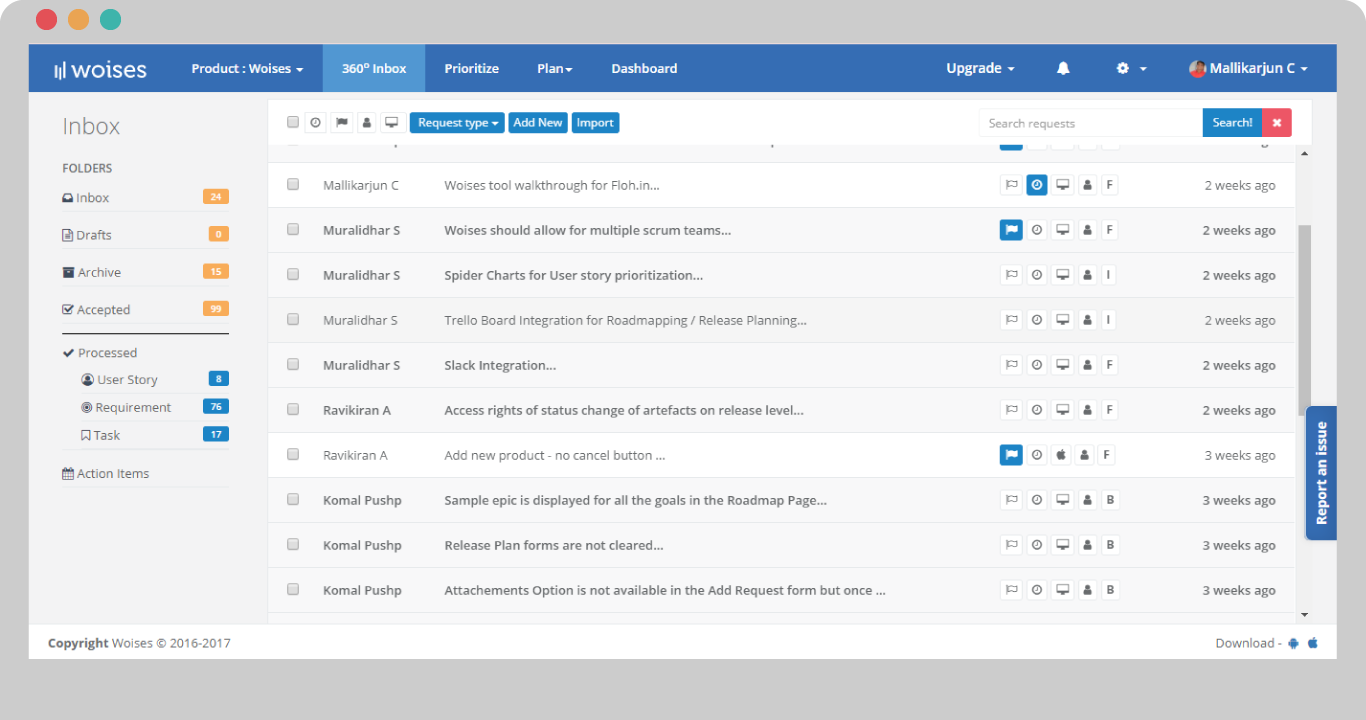Viewport: 1366px width, 720px height.
Task: Open the Dashboard tab
Action: 644,68
